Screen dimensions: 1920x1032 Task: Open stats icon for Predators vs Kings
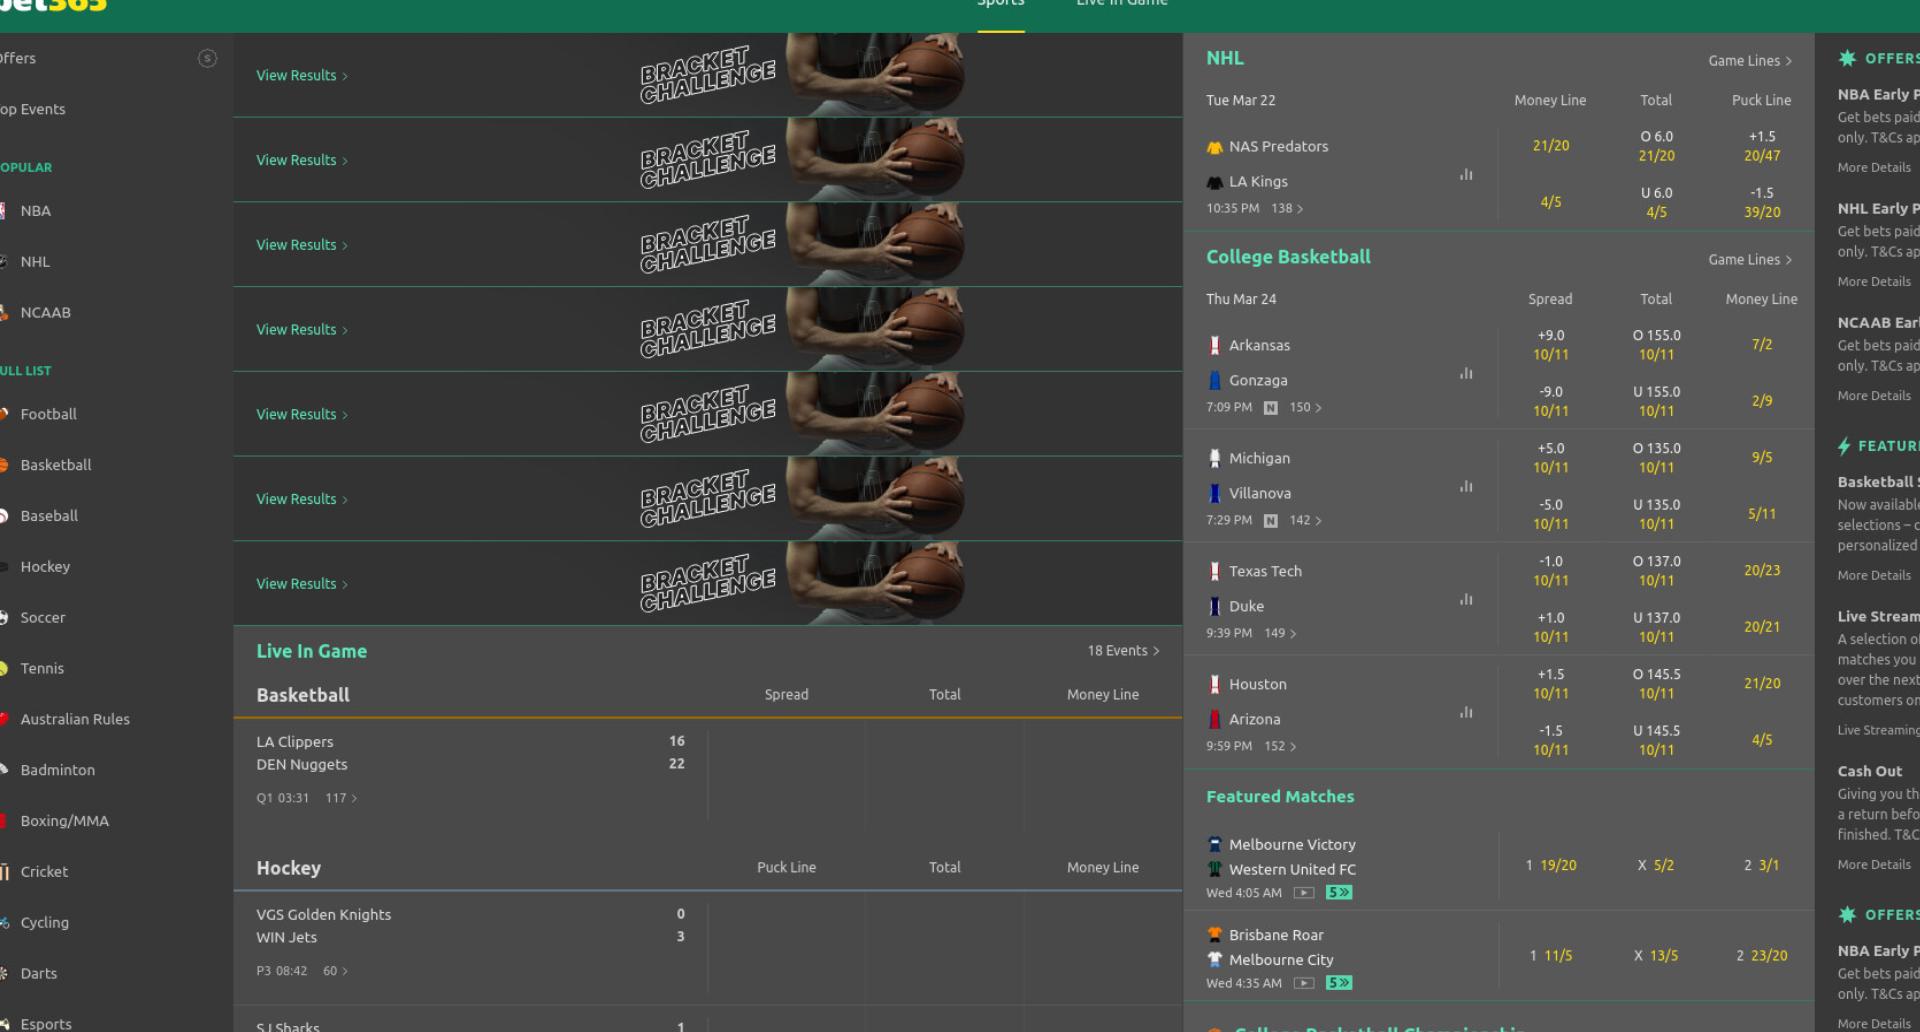1466,175
